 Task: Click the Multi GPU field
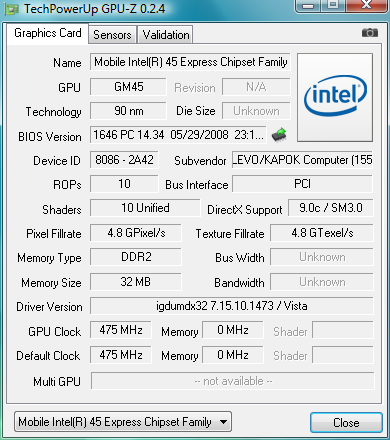point(233,381)
